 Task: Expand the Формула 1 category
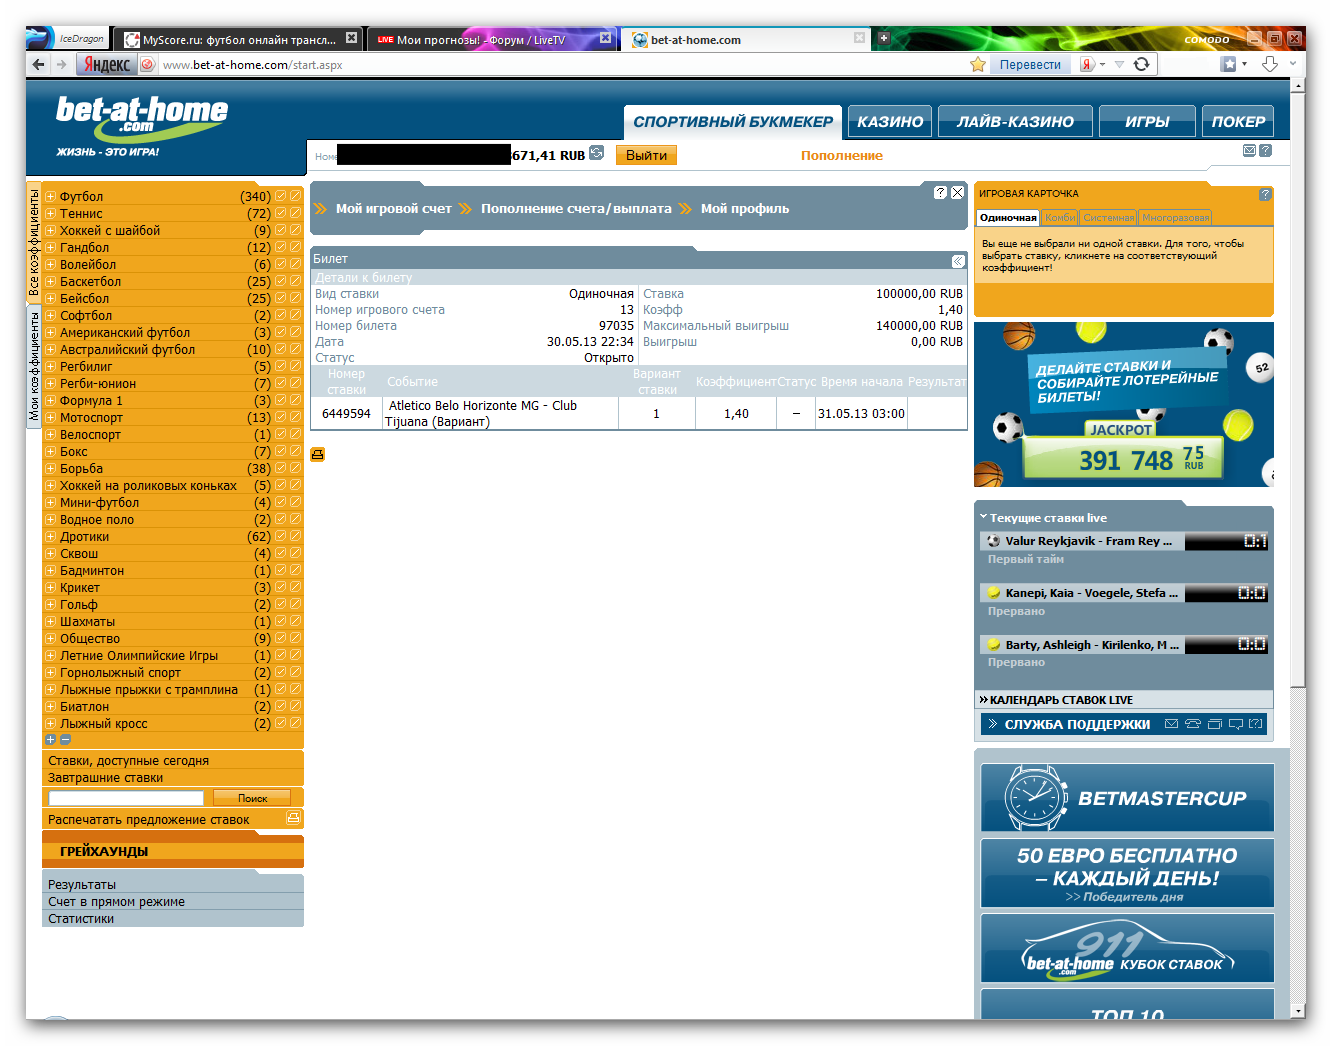tap(50, 401)
